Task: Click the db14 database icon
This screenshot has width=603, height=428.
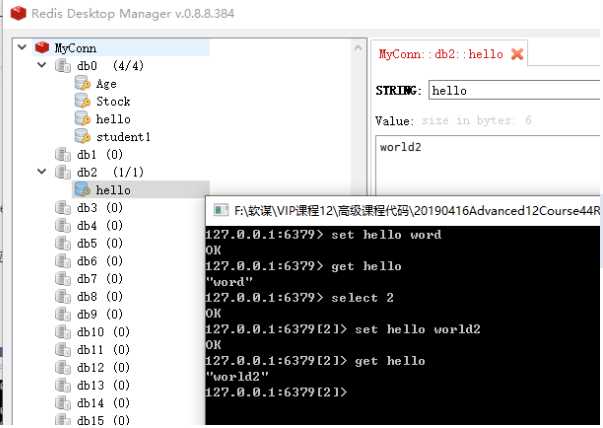Action: [63, 403]
